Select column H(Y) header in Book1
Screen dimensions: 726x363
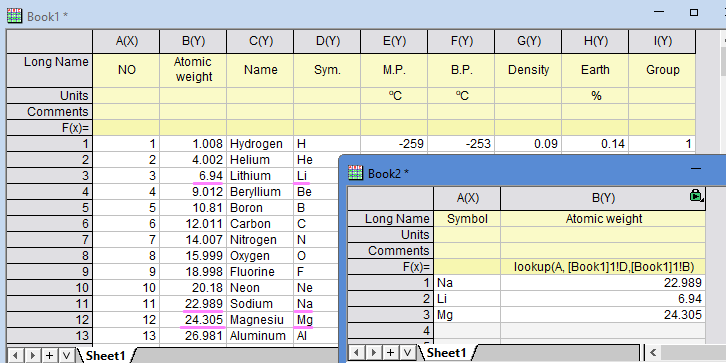(595, 42)
